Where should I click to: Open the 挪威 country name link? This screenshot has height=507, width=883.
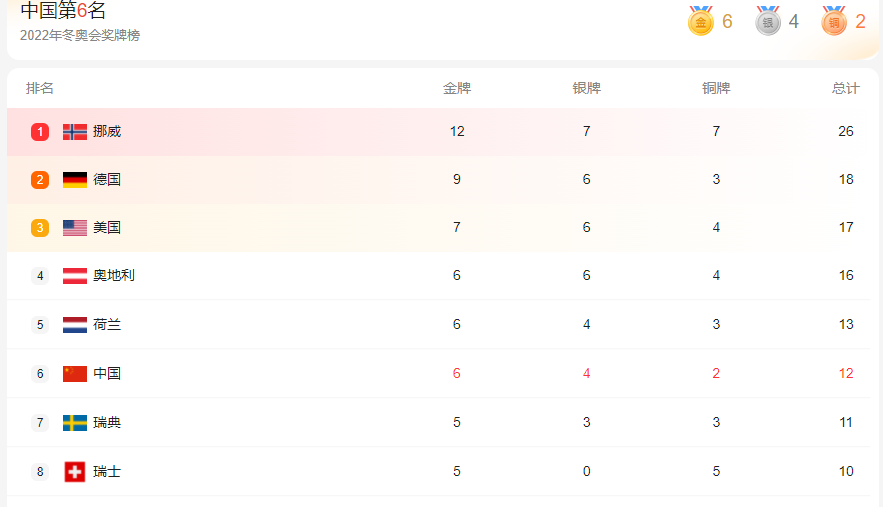coord(107,131)
